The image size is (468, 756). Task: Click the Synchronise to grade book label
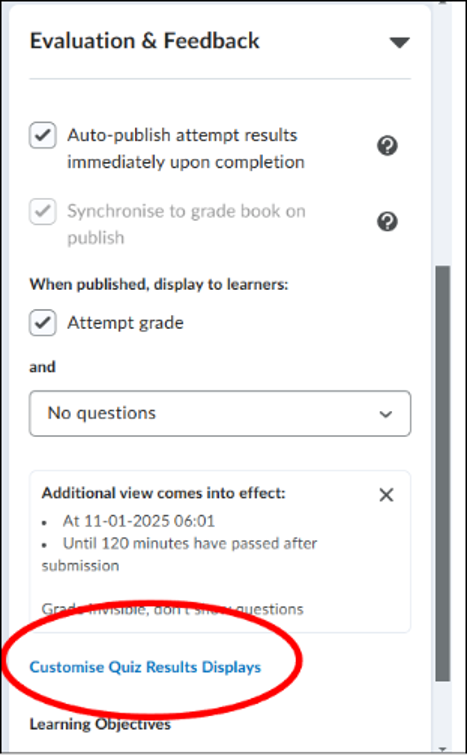(186, 224)
